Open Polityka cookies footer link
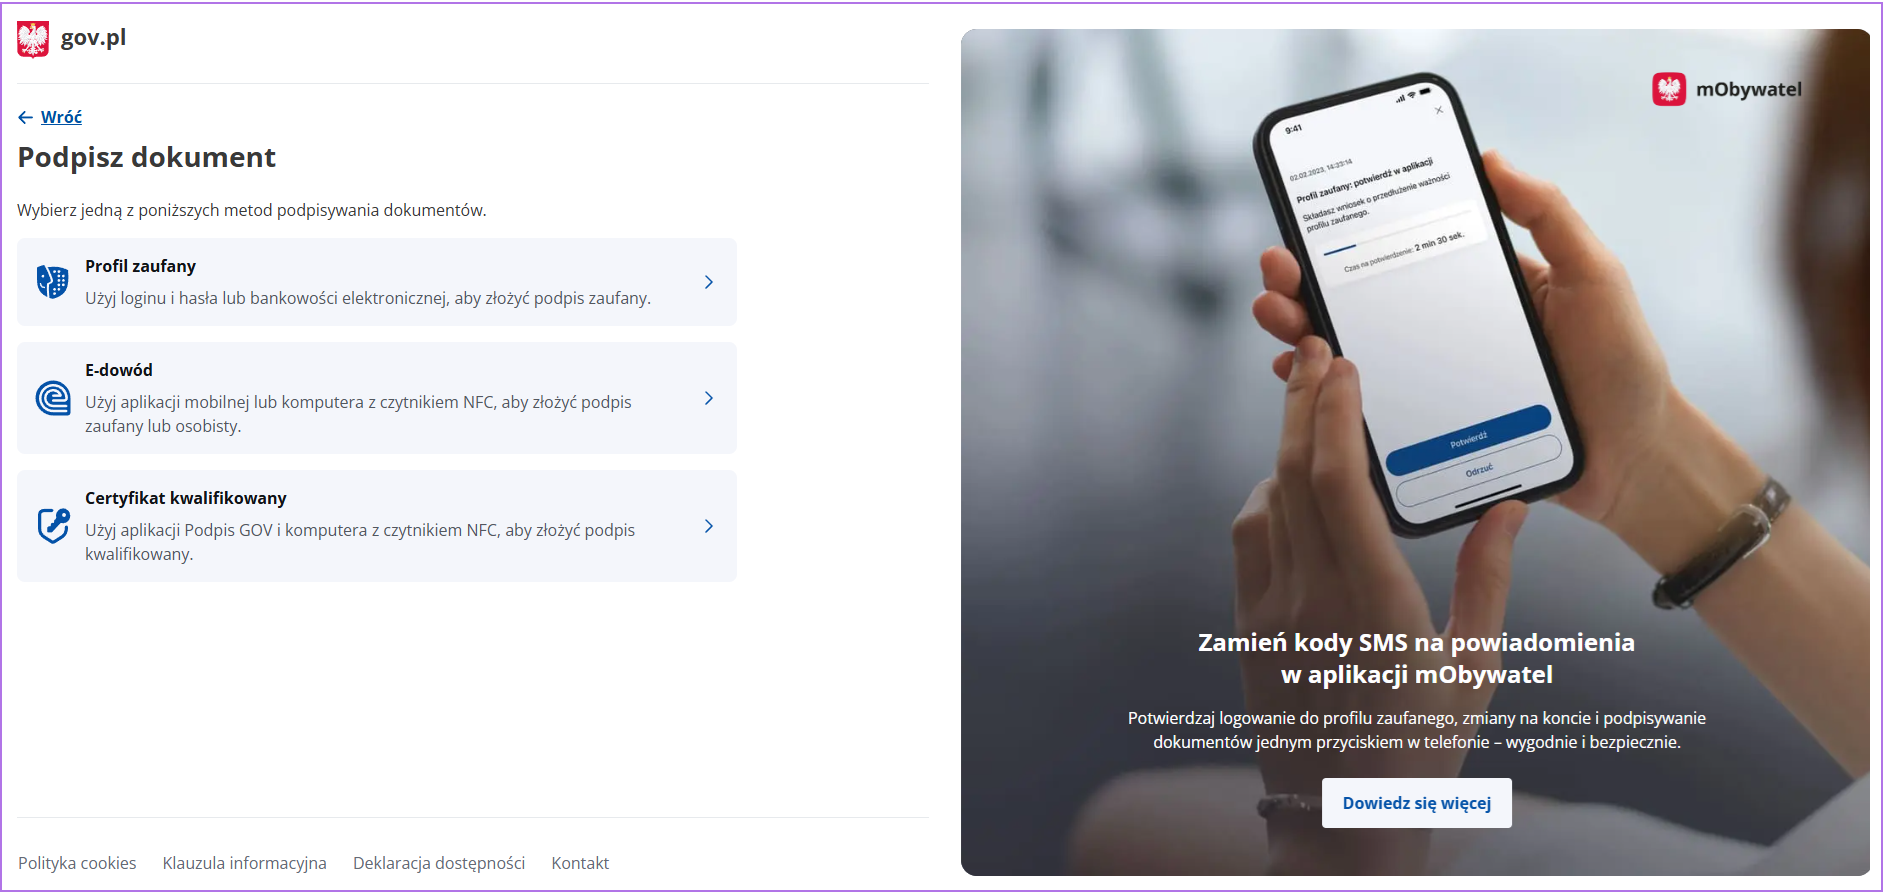 pyautogui.click(x=77, y=863)
